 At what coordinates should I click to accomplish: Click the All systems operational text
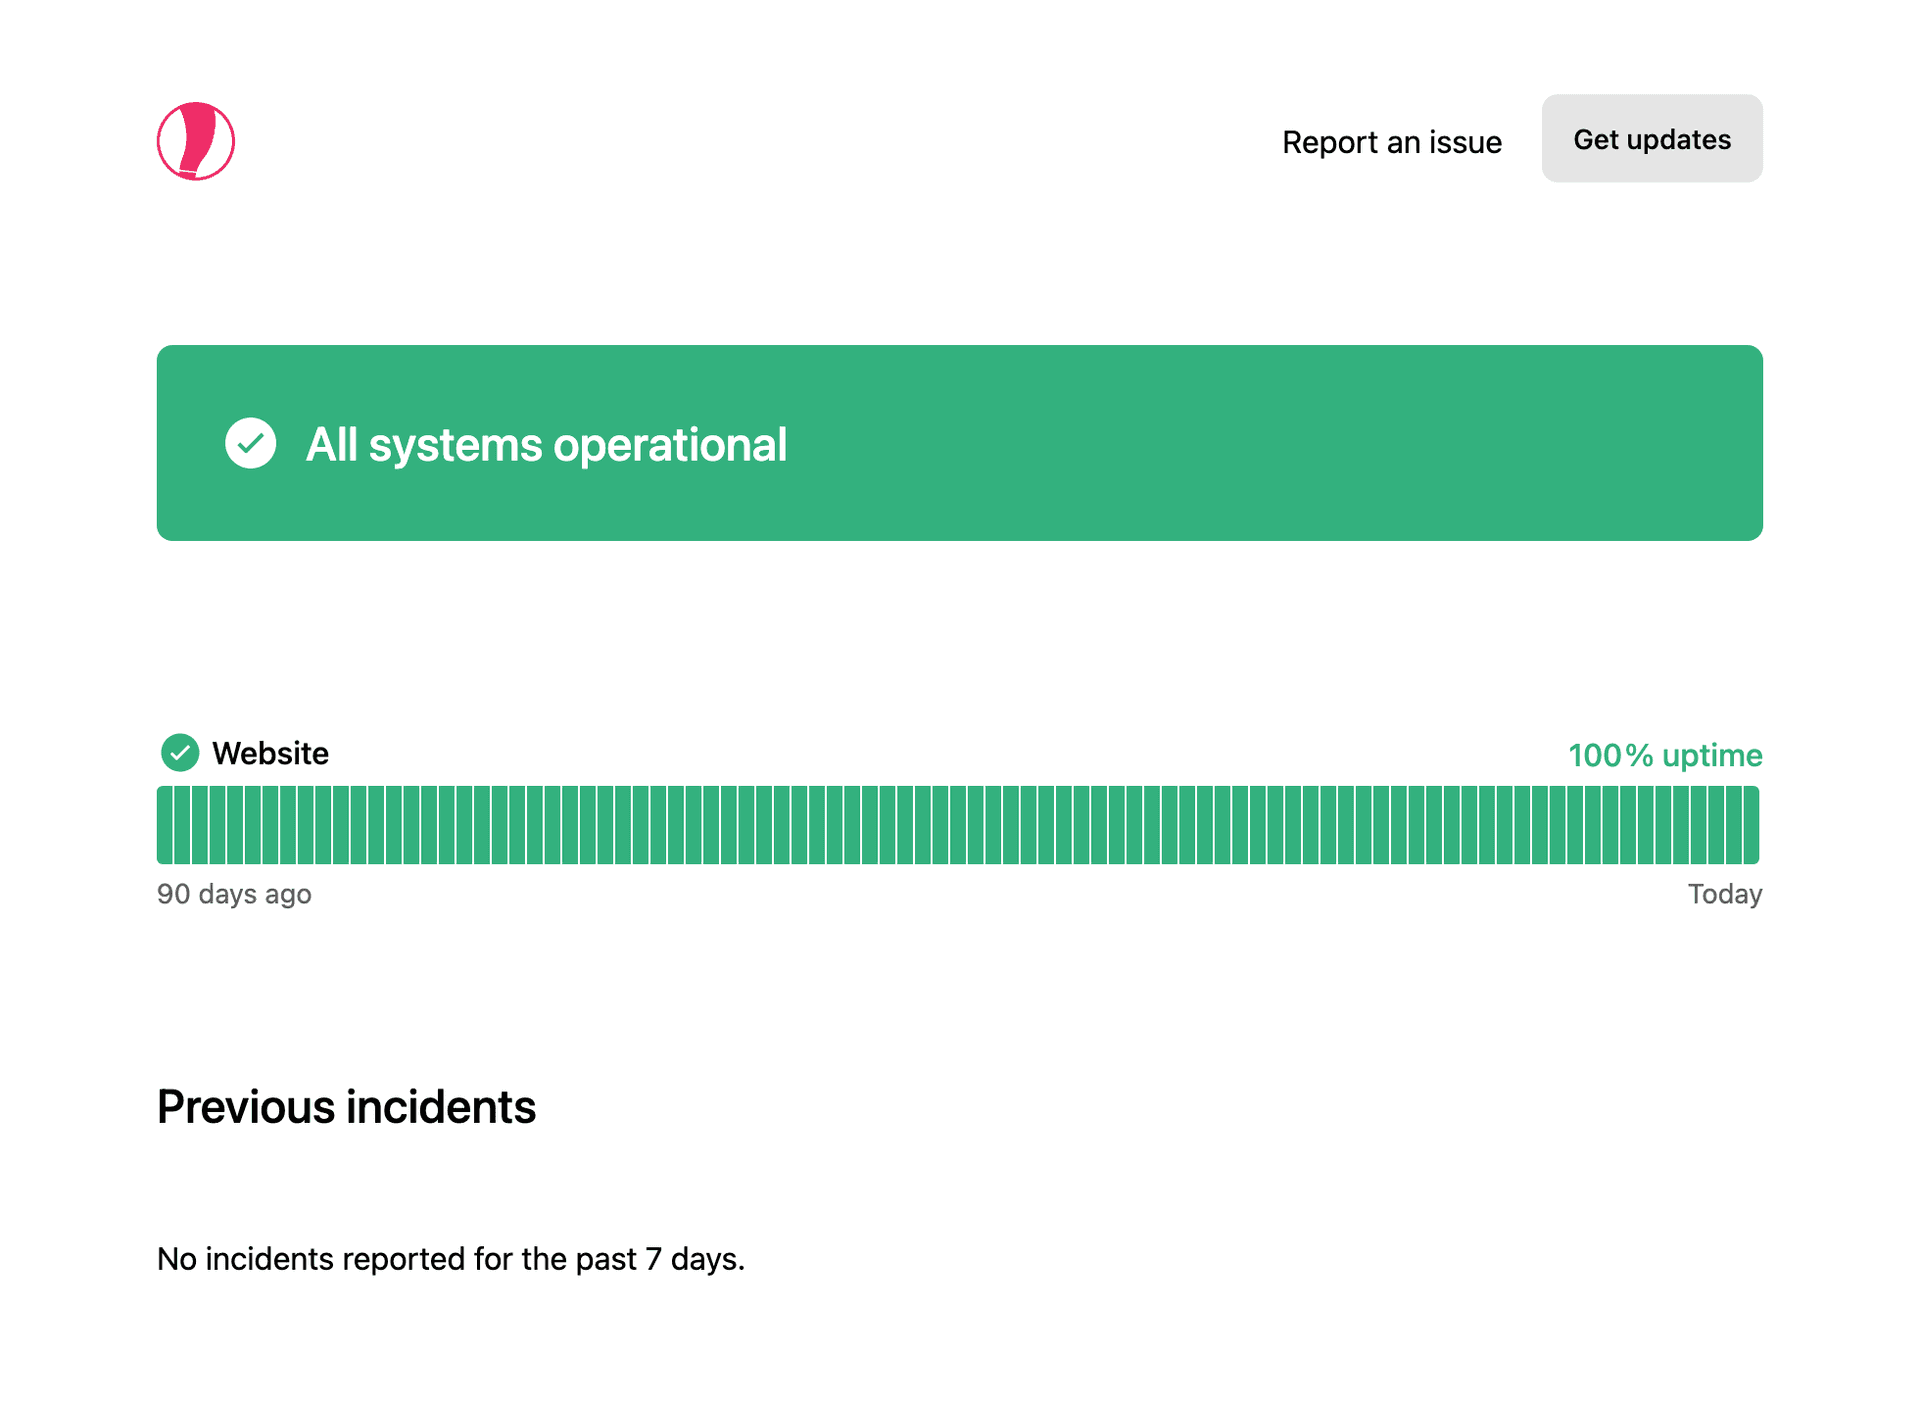click(546, 445)
